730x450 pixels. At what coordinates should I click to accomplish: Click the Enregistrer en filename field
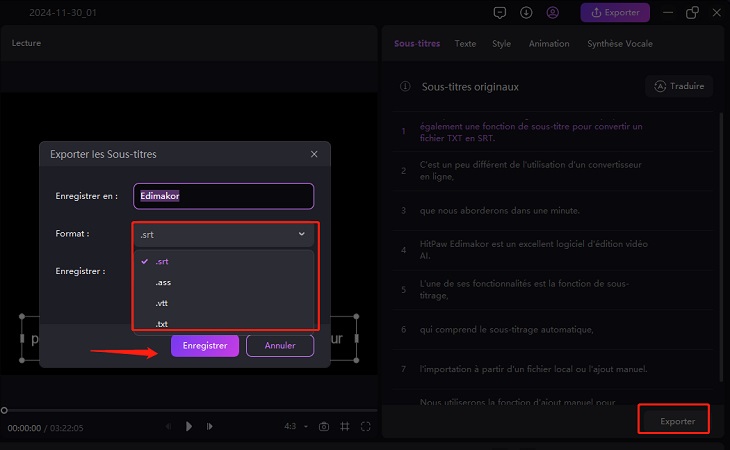223,196
